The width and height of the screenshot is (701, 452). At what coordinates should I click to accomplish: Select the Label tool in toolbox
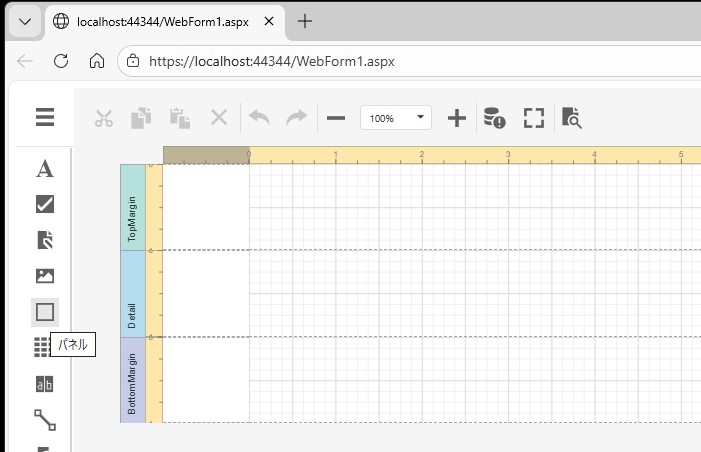pyautogui.click(x=45, y=168)
